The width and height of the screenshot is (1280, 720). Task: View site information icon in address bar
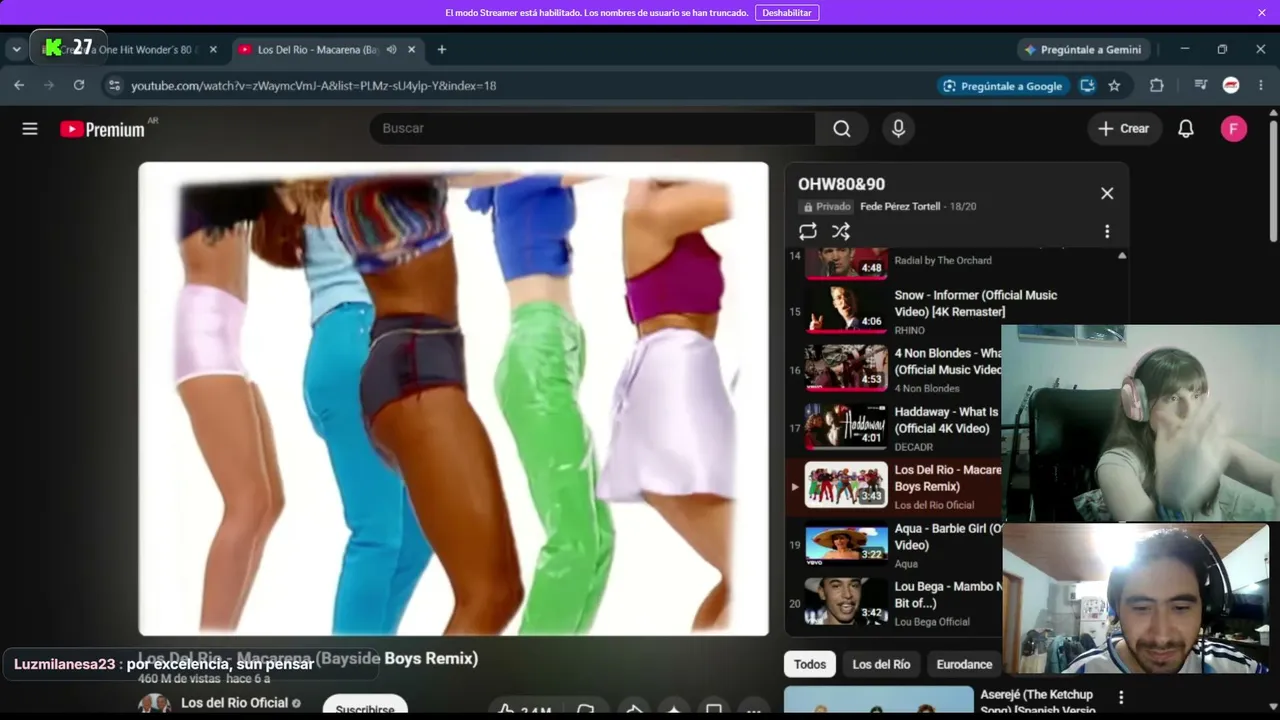[x=114, y=85]
